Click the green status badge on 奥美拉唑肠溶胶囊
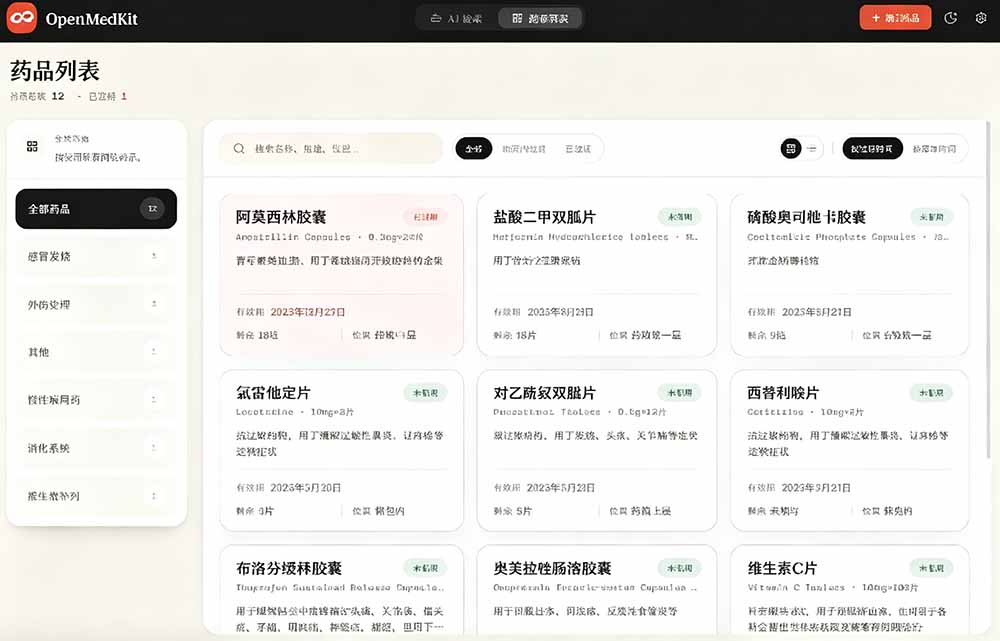Viewport: 1000px width, 641px height. pyautogui.click(x=679, y=568)
